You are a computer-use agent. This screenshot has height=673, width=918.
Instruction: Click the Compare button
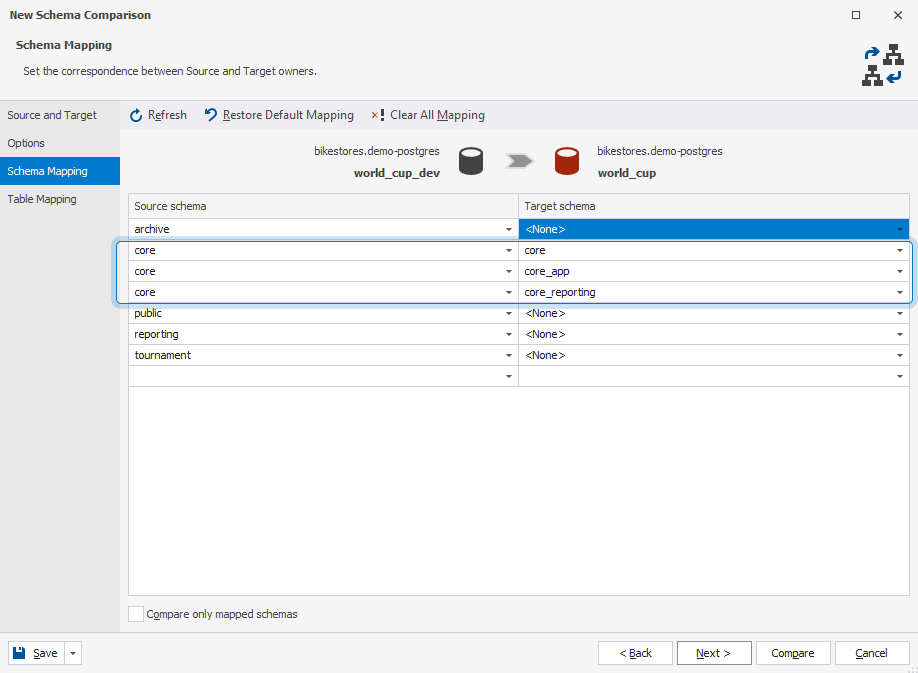[793, 653]
